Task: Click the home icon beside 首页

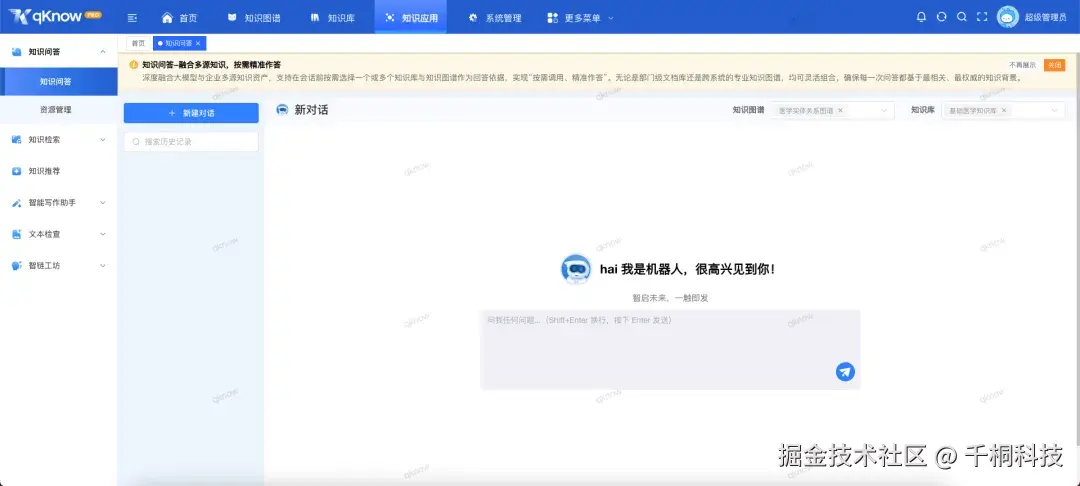Action: click(x=167, y=18)
